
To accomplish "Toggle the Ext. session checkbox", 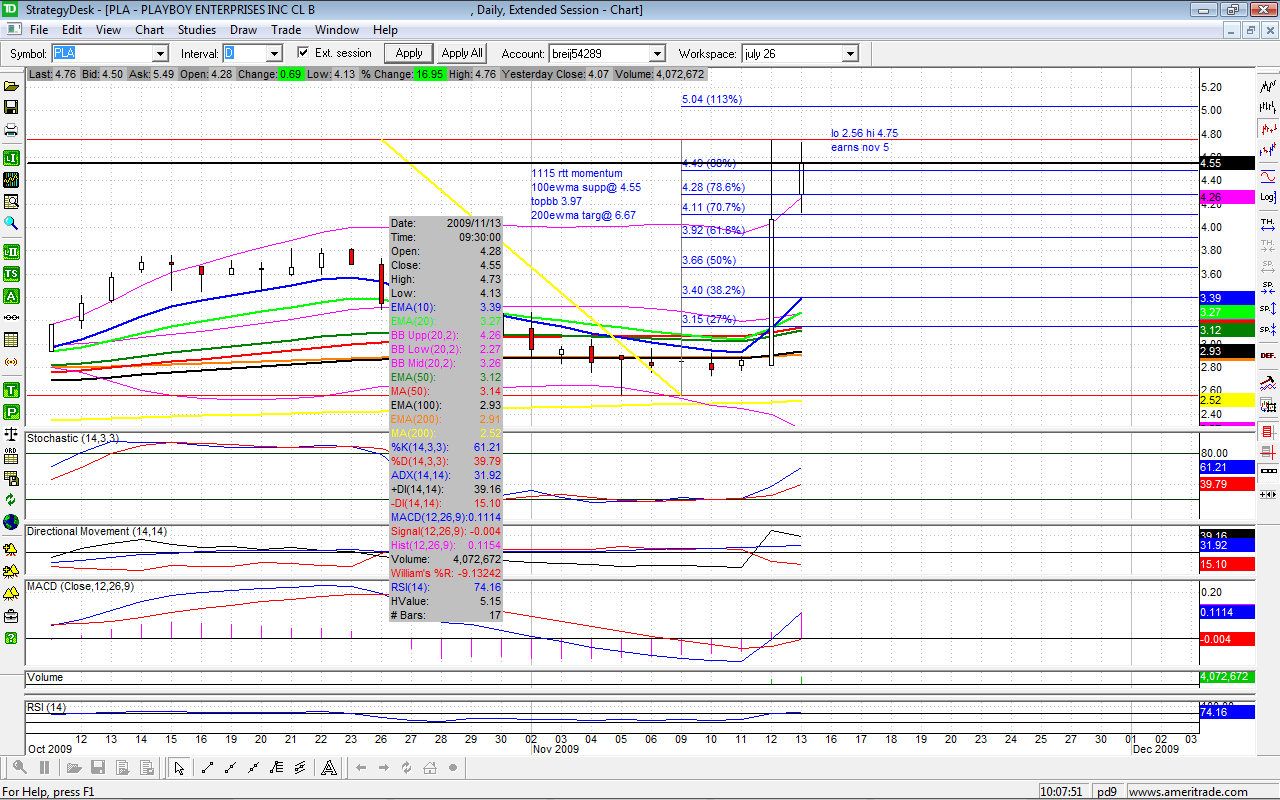I will tap(303, 53).
